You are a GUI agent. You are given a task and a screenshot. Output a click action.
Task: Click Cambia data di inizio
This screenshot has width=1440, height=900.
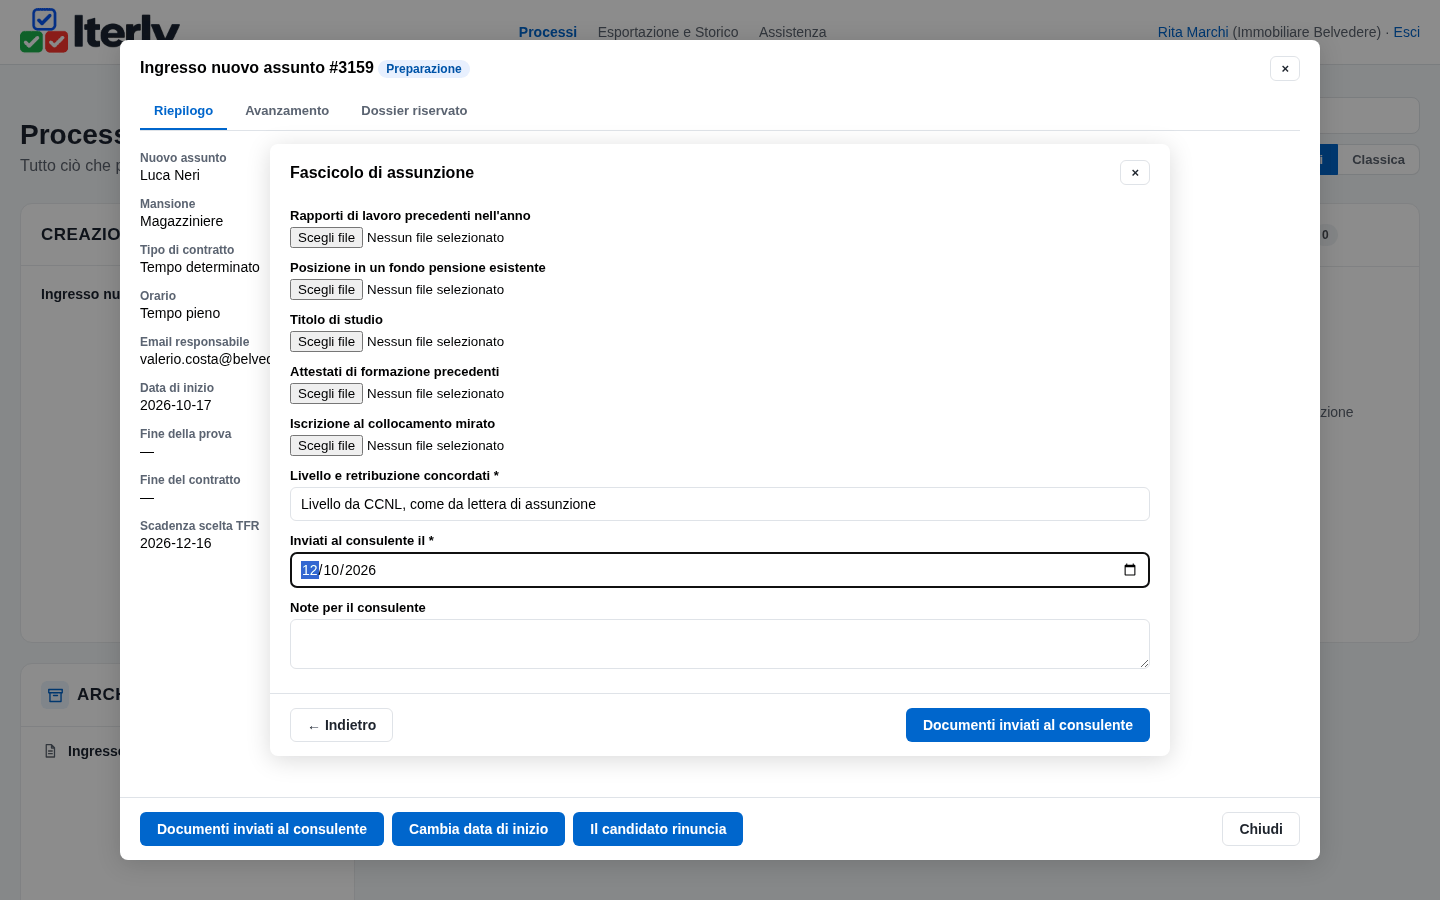pyautogui.click(x=478, y=829)
